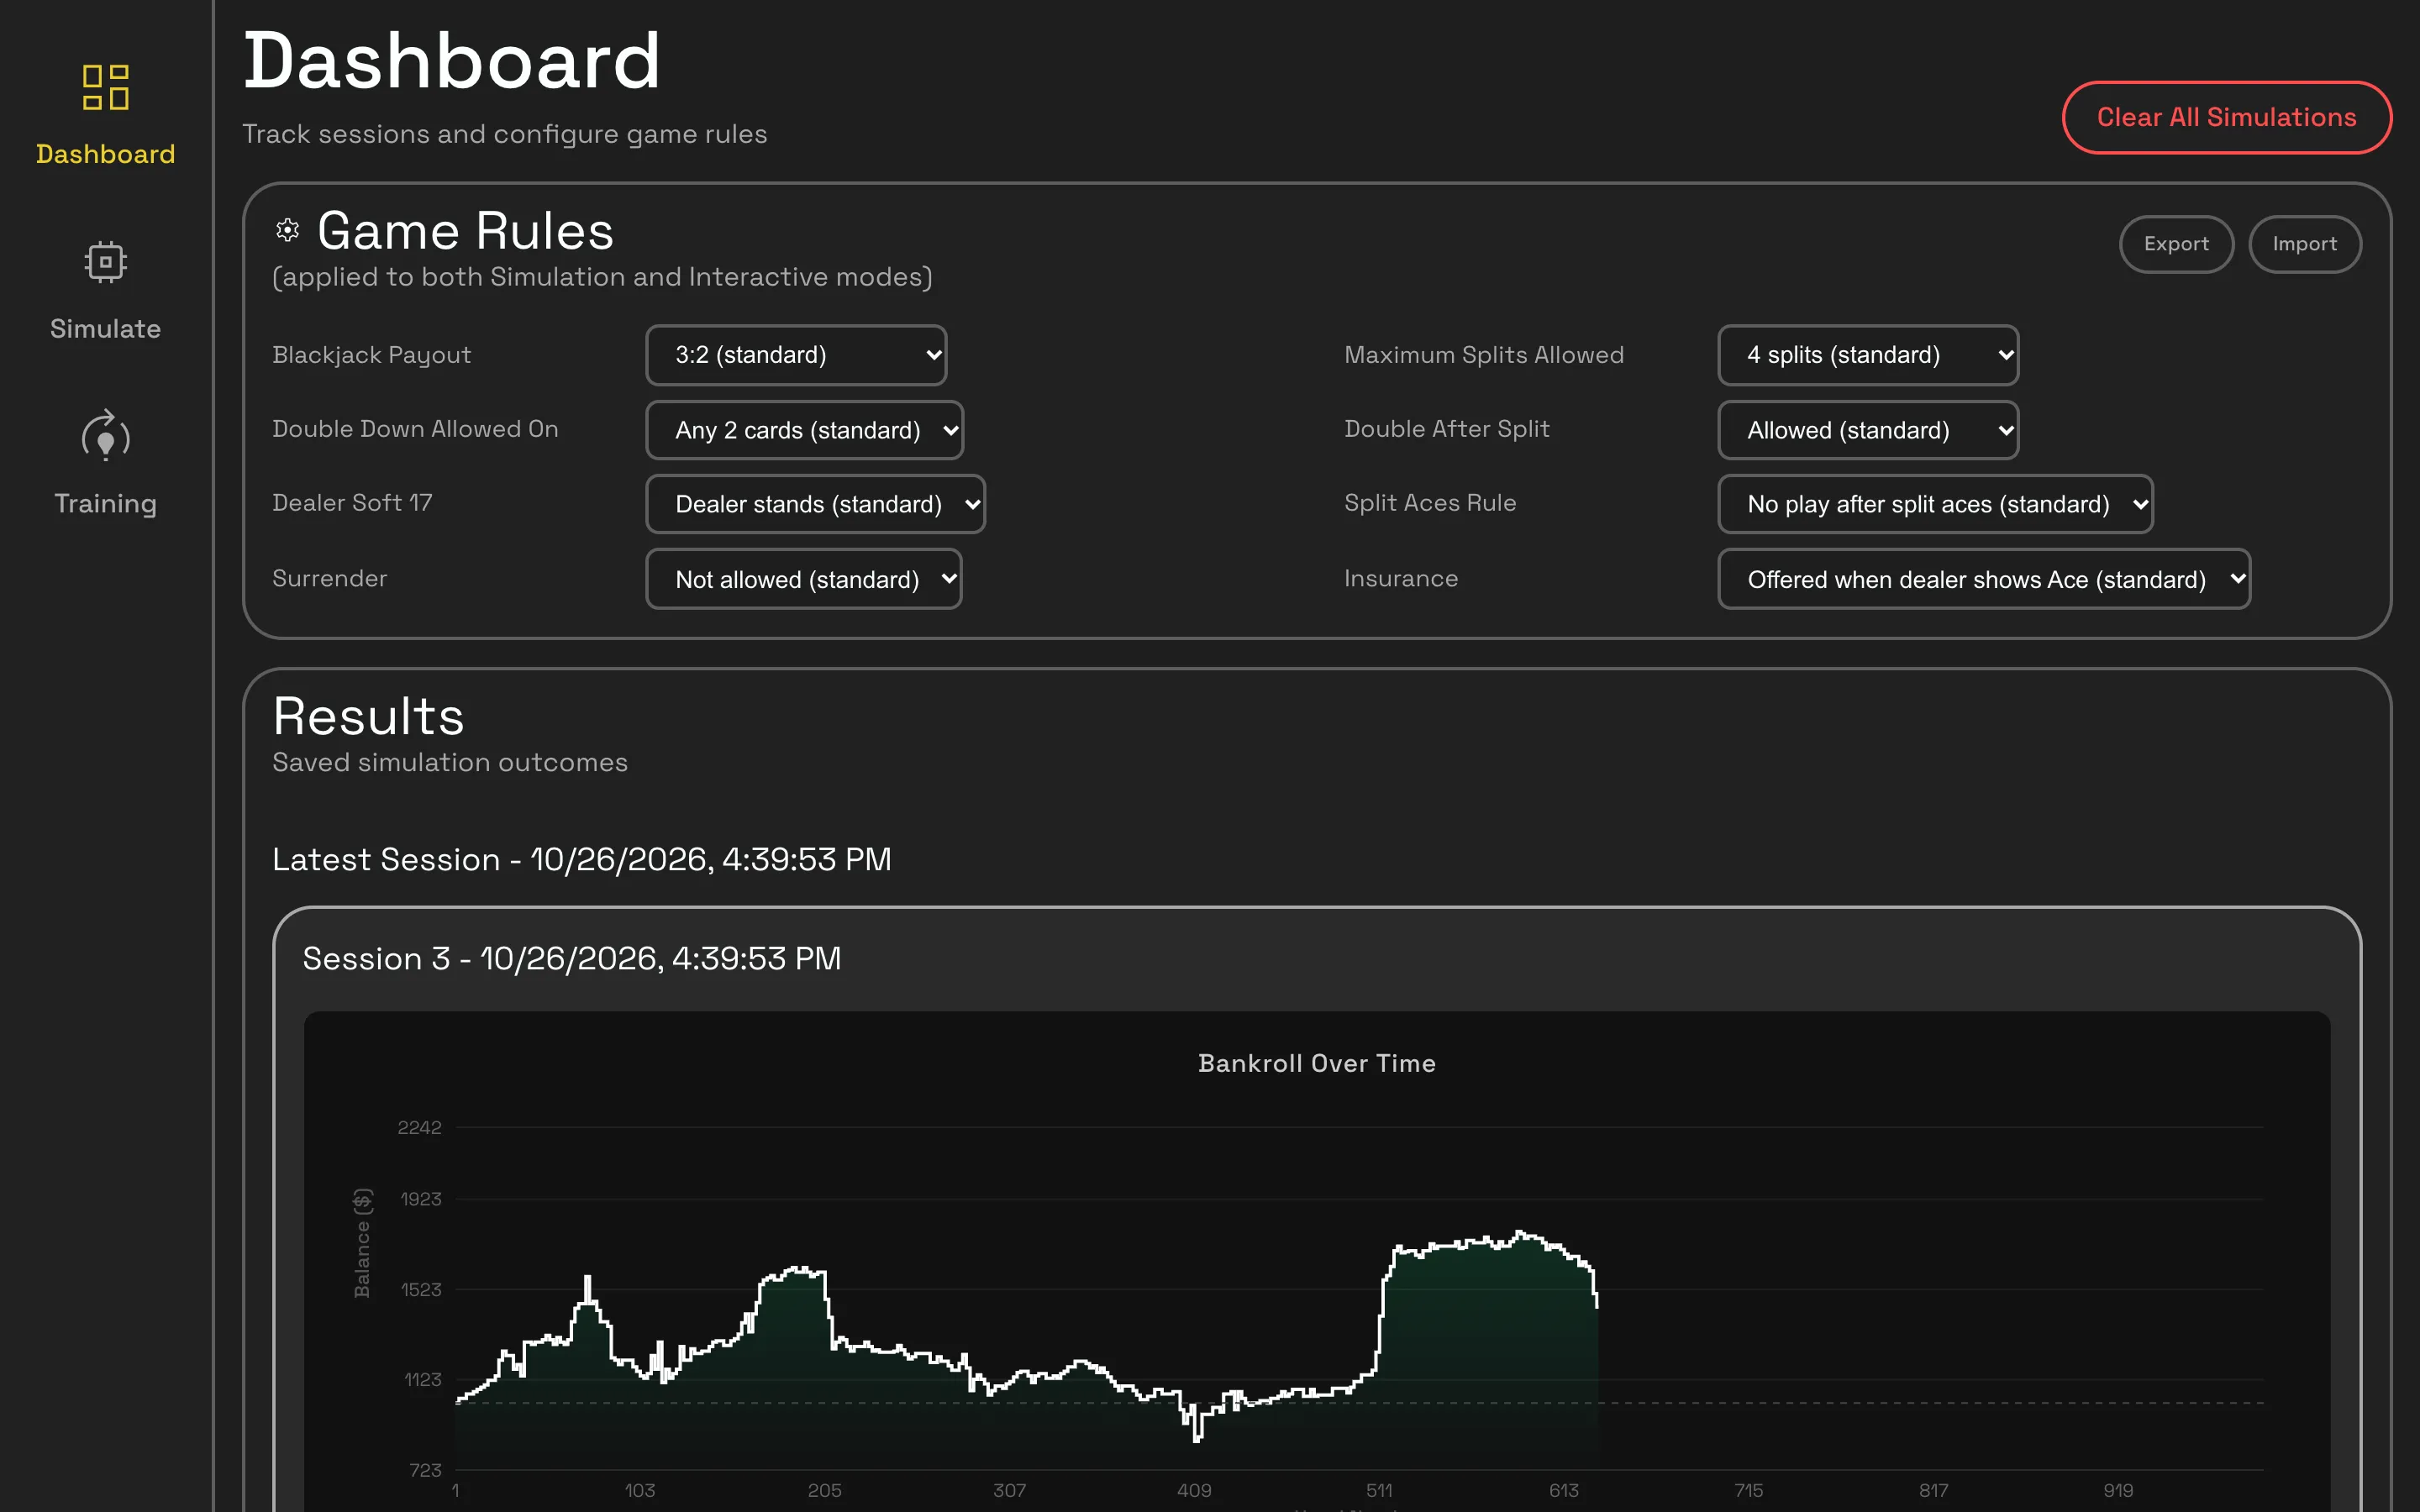Go to the Simulate menu label

click(105, 329)
